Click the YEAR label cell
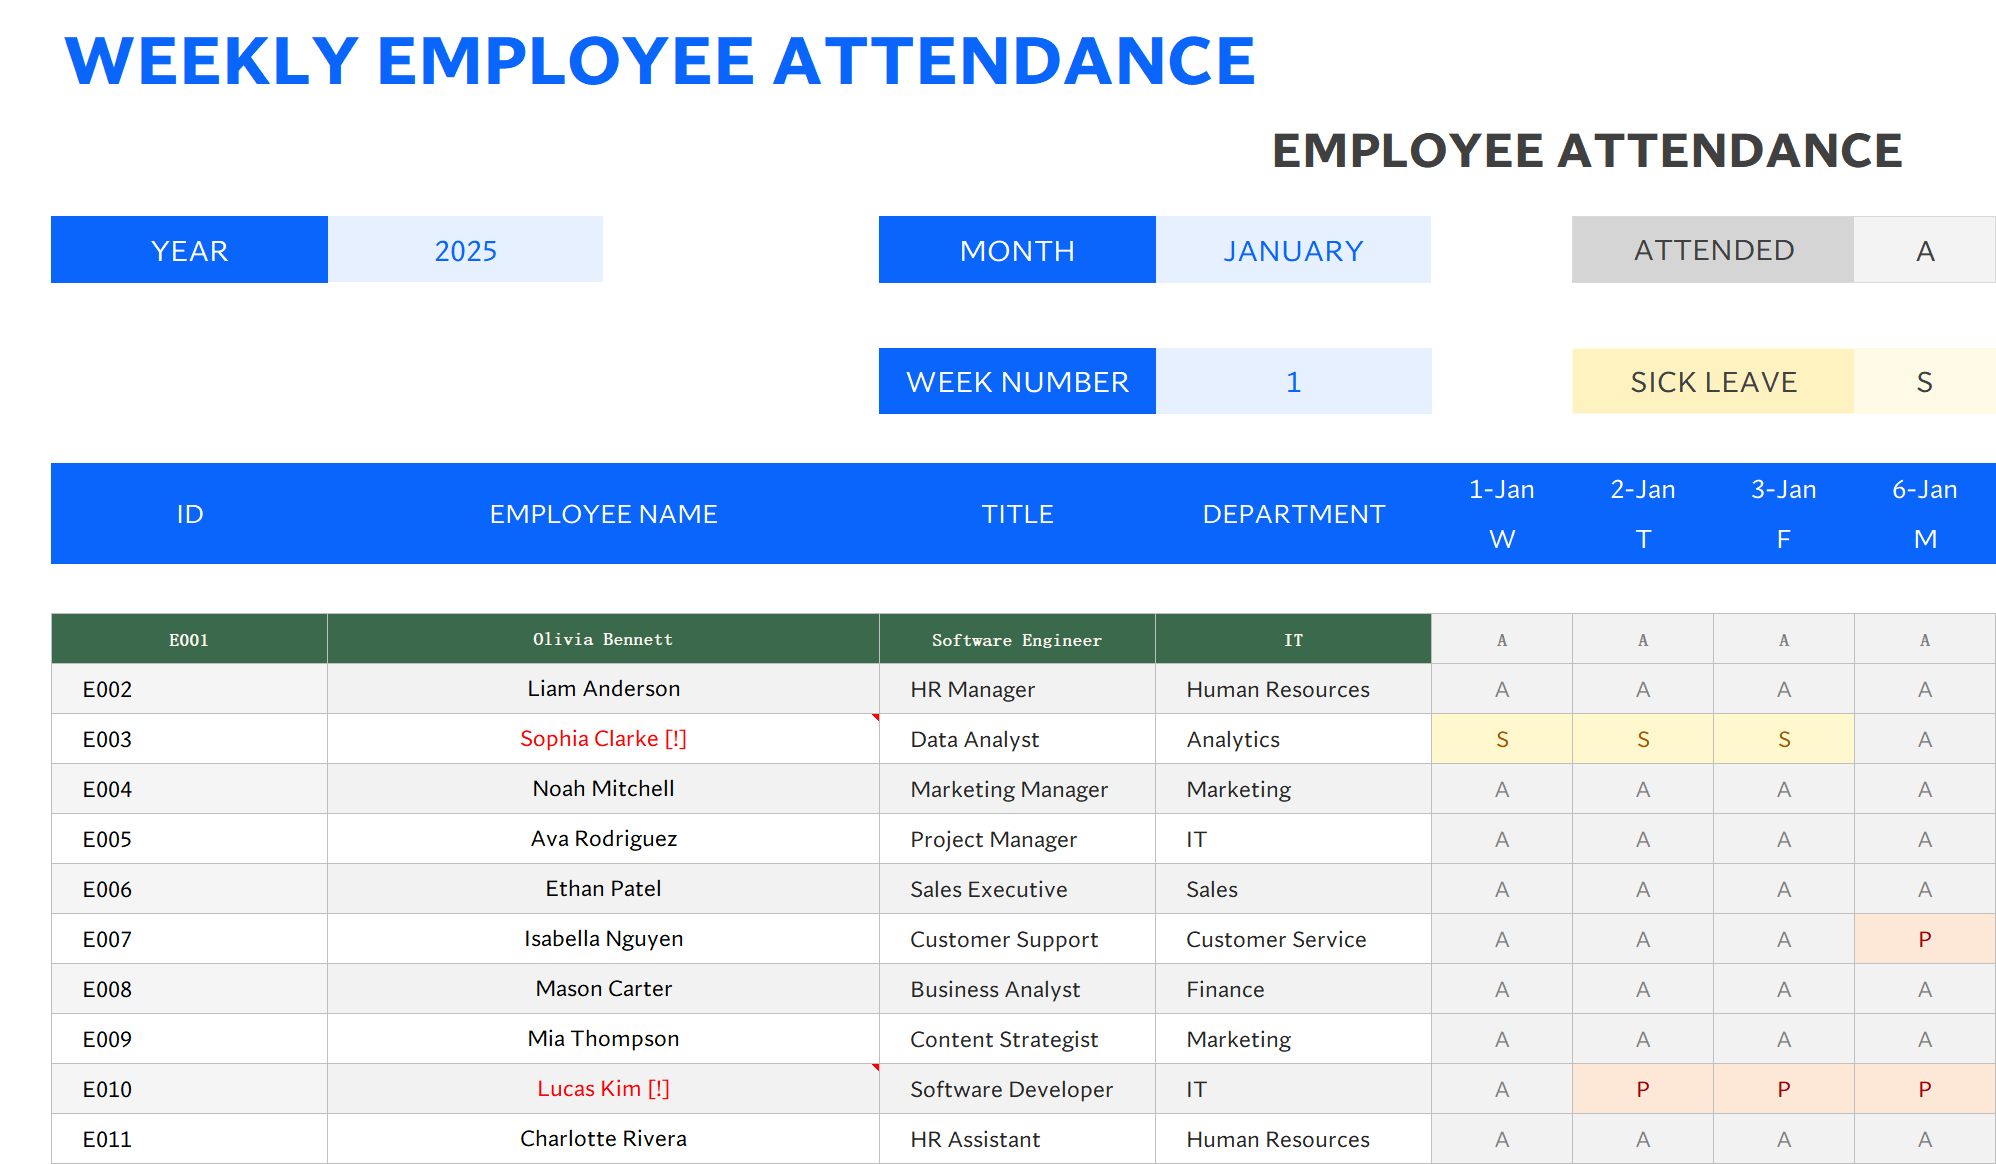The height and width of the screenshot is (1164, 1996). [x=189, y=250]
